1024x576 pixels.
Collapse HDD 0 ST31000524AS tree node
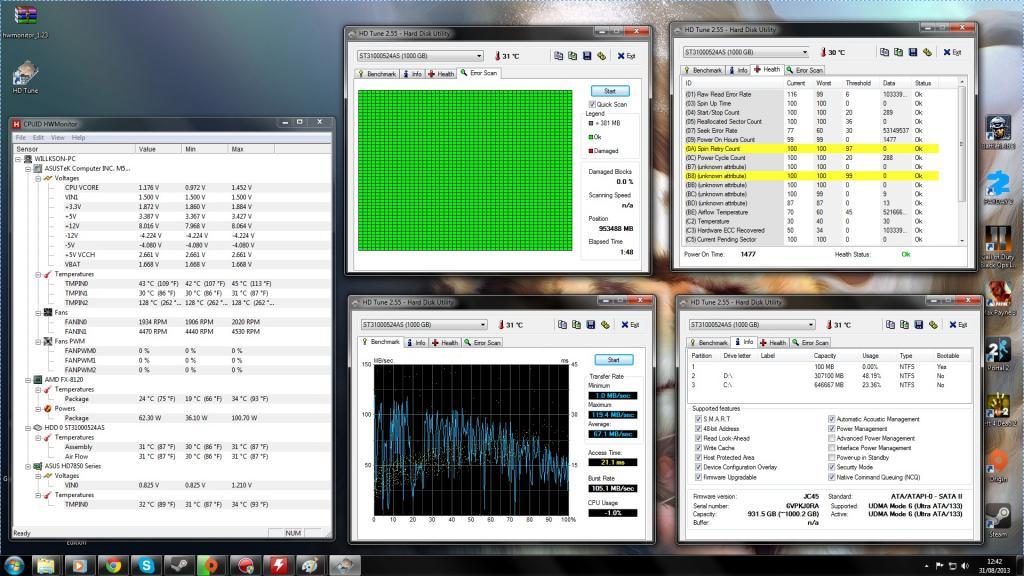coord(28,428)
